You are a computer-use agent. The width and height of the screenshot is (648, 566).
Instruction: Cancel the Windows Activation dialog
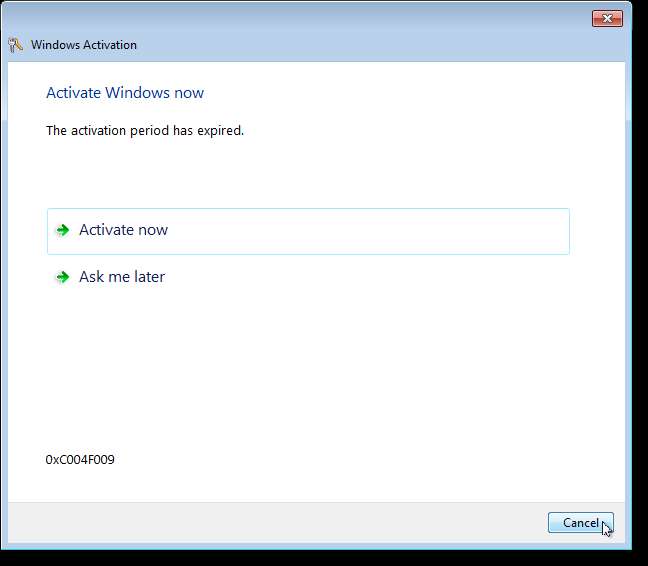(581, 523)
